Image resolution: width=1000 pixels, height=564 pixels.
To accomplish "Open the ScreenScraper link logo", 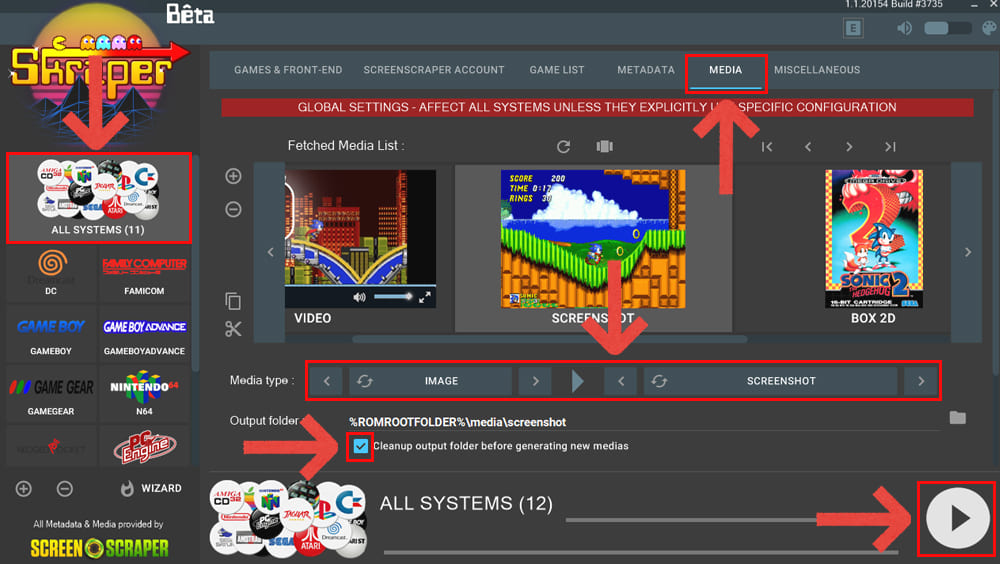I will click(99, 547).
